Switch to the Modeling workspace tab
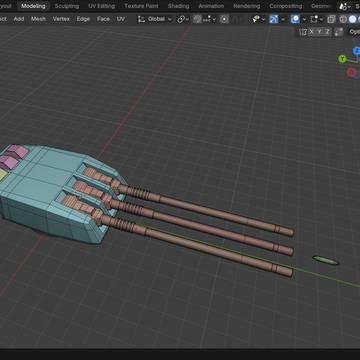 point(33,6)
